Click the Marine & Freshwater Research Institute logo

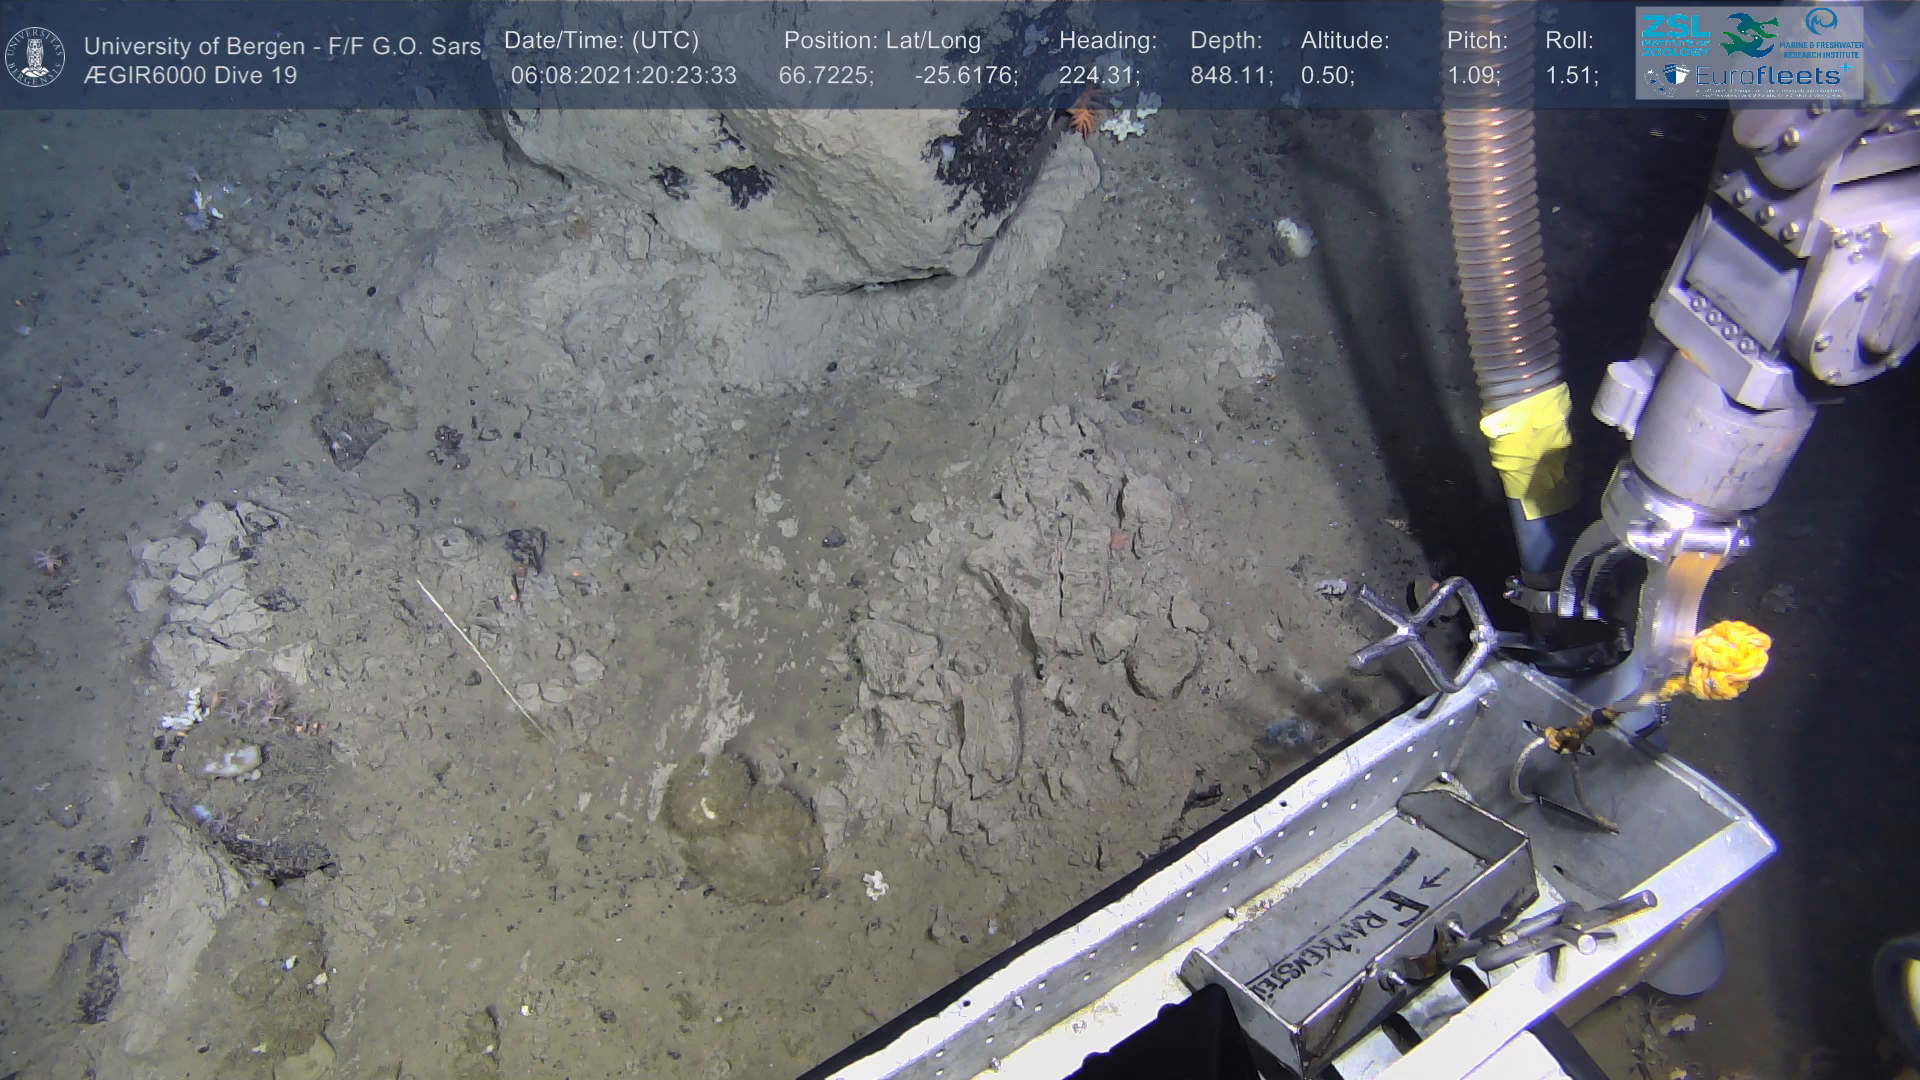(1822, 33)
